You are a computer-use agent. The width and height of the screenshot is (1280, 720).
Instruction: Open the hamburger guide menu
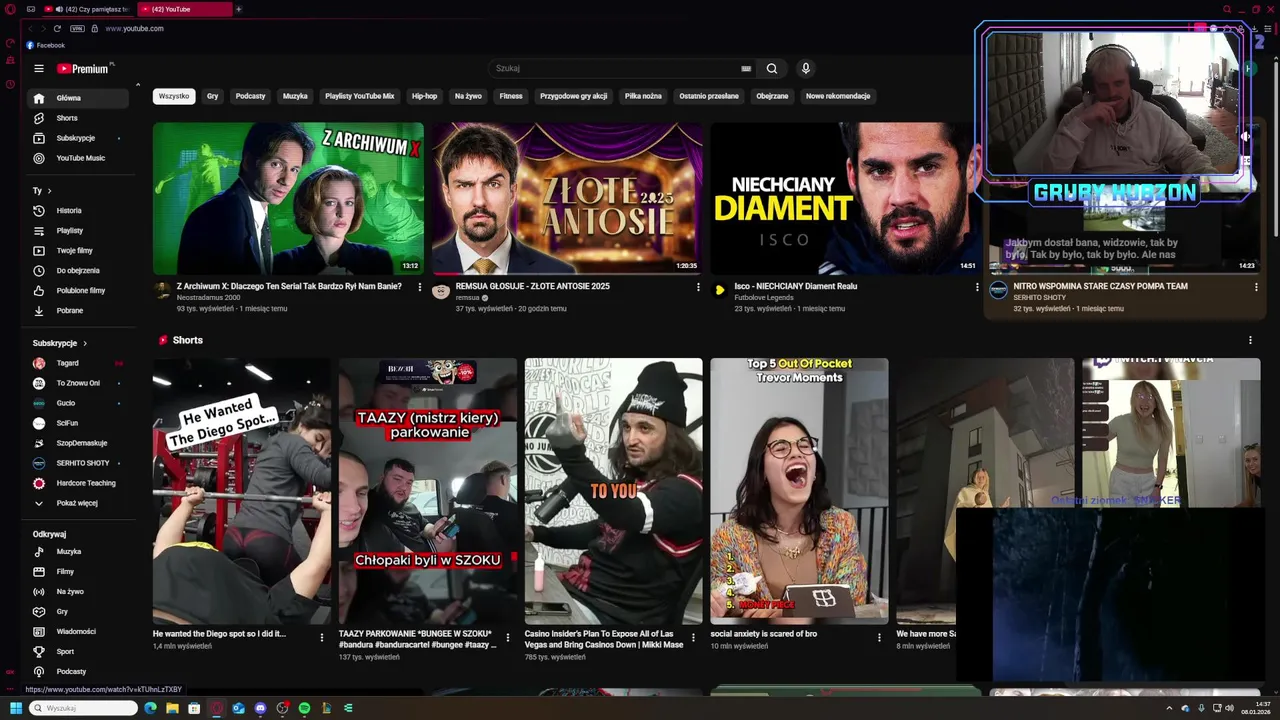click(38, 69)
